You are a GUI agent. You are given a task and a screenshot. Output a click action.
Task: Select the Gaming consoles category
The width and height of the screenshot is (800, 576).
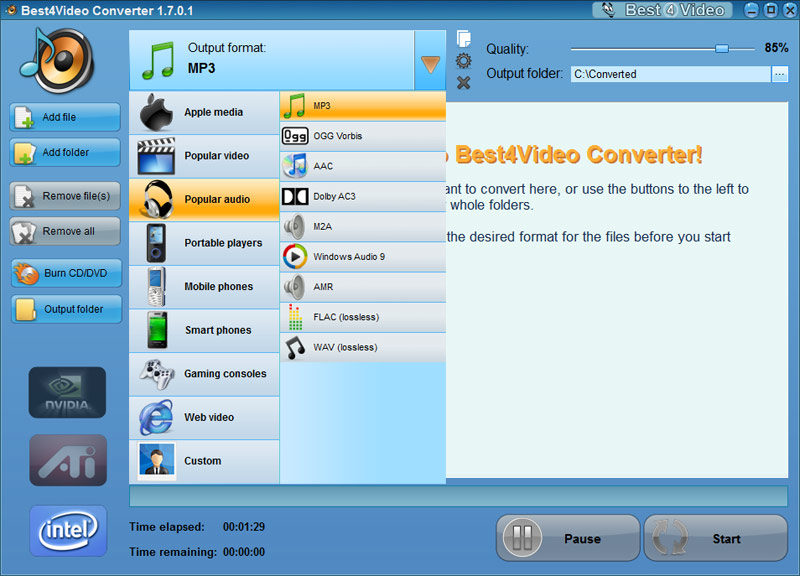tap(204, 374)
